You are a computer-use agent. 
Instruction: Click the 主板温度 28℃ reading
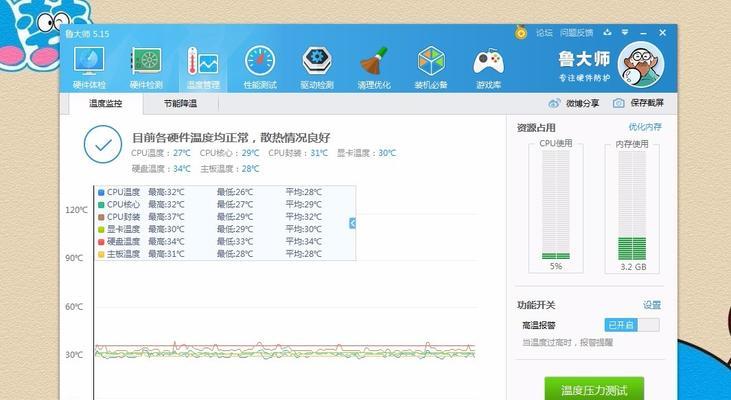[x=229, y=169]
